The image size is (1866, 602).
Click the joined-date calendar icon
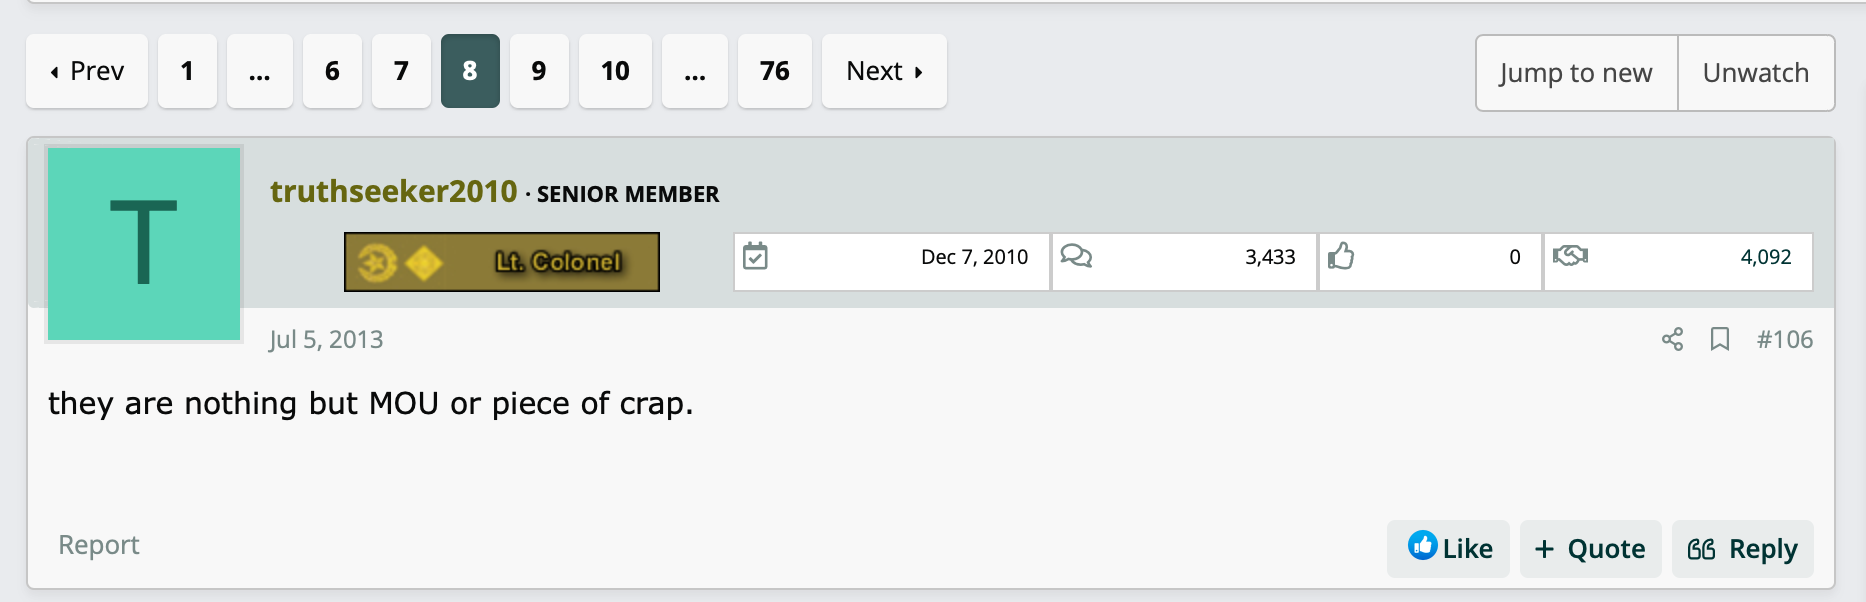[756, 257]
